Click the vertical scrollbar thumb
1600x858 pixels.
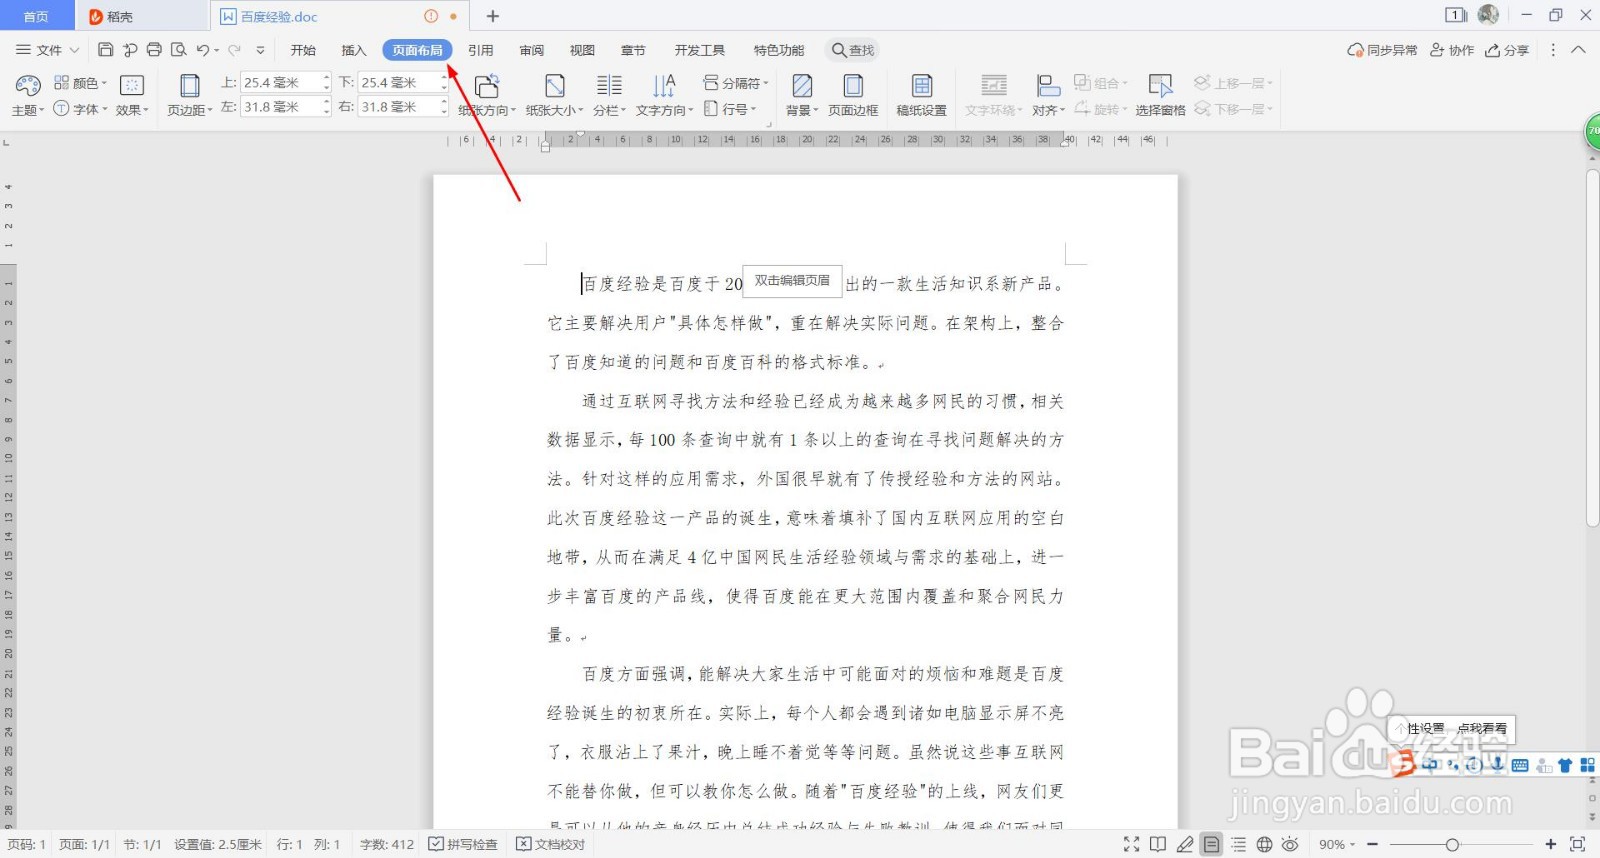[1592, 348]
